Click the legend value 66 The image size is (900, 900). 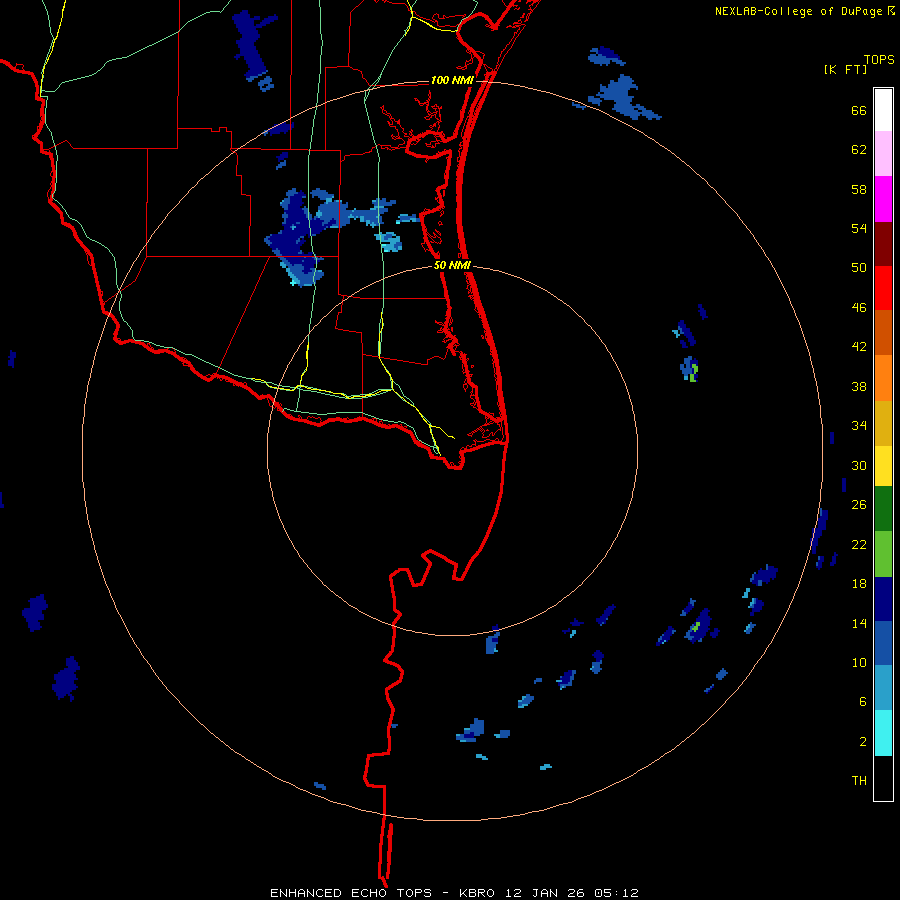coord(859,110)
